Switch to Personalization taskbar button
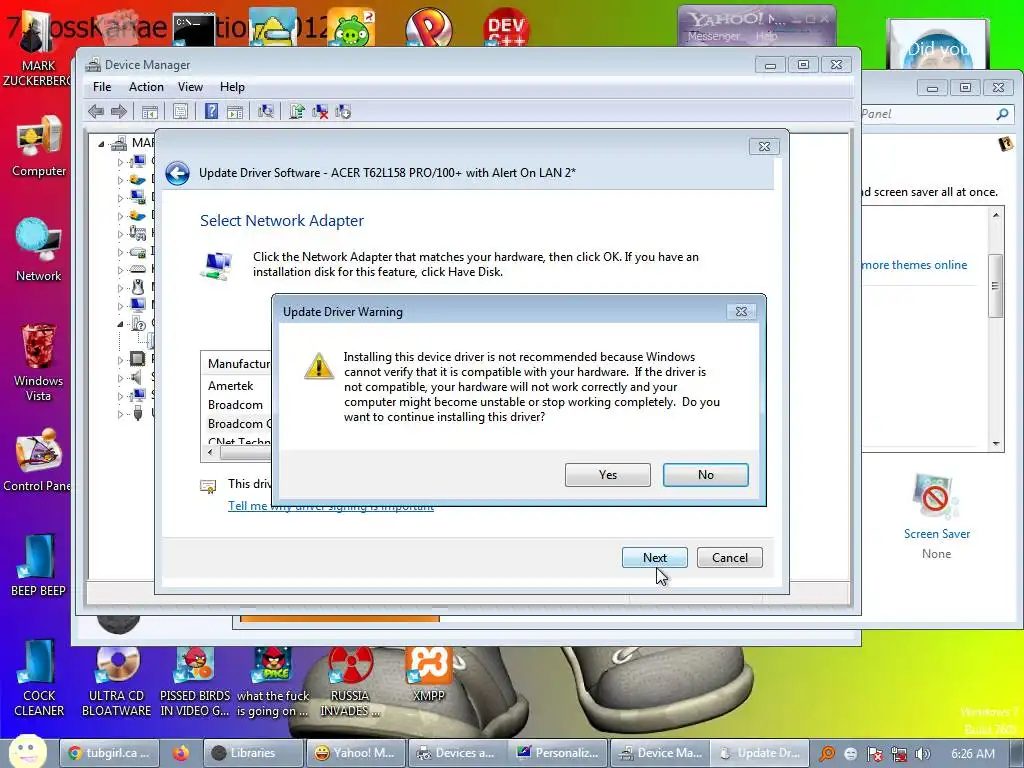1024x768 pixels. click(559, 753)
